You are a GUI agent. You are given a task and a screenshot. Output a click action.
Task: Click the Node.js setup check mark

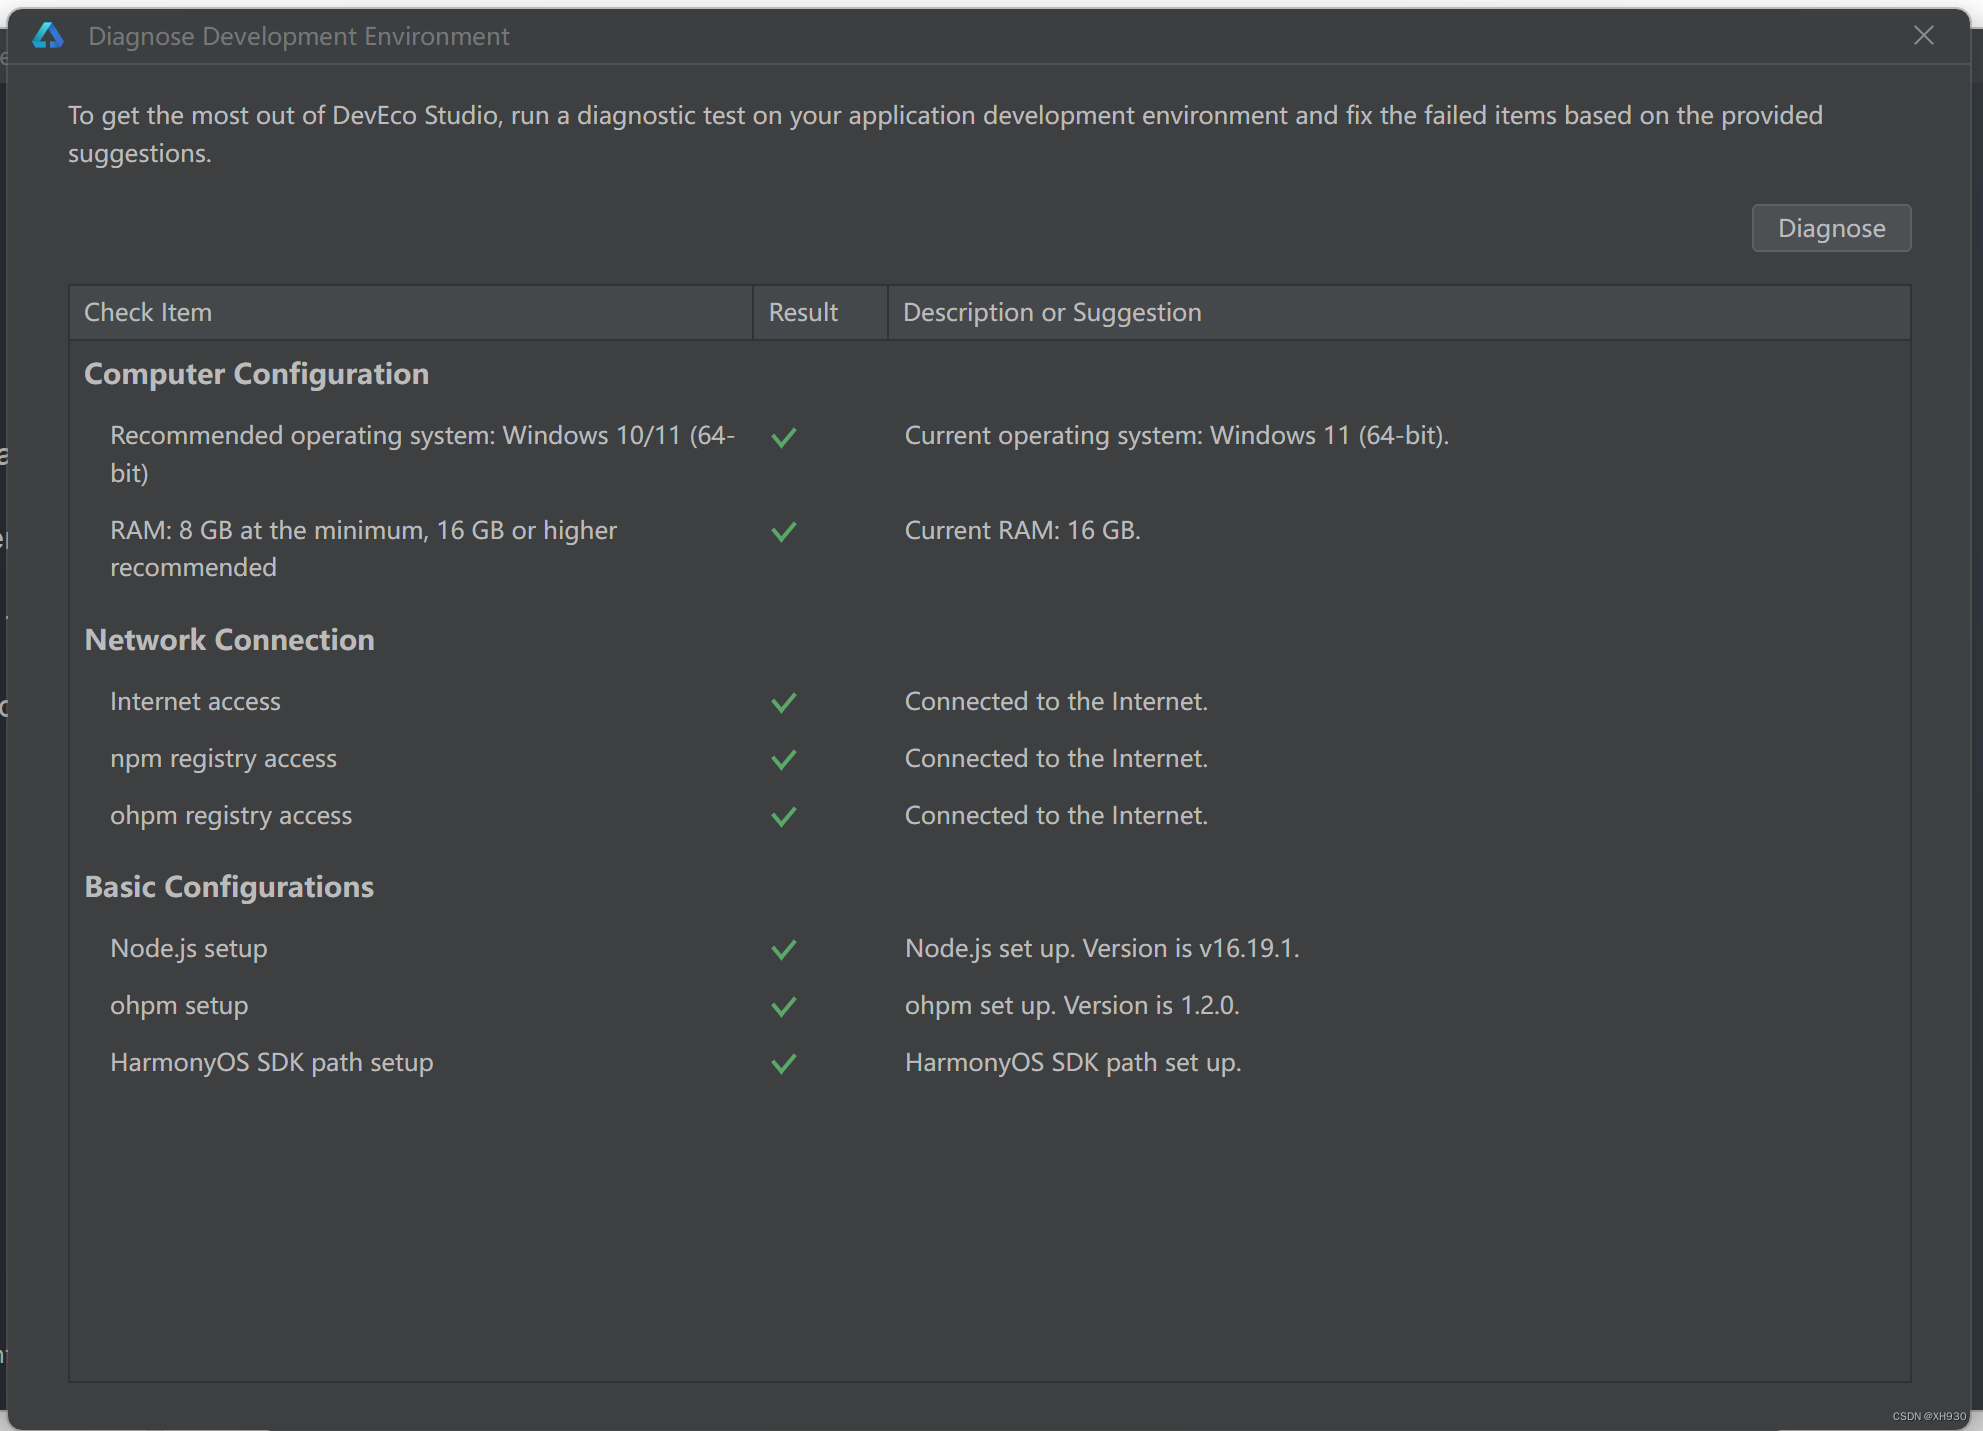[x=784, y=949]
